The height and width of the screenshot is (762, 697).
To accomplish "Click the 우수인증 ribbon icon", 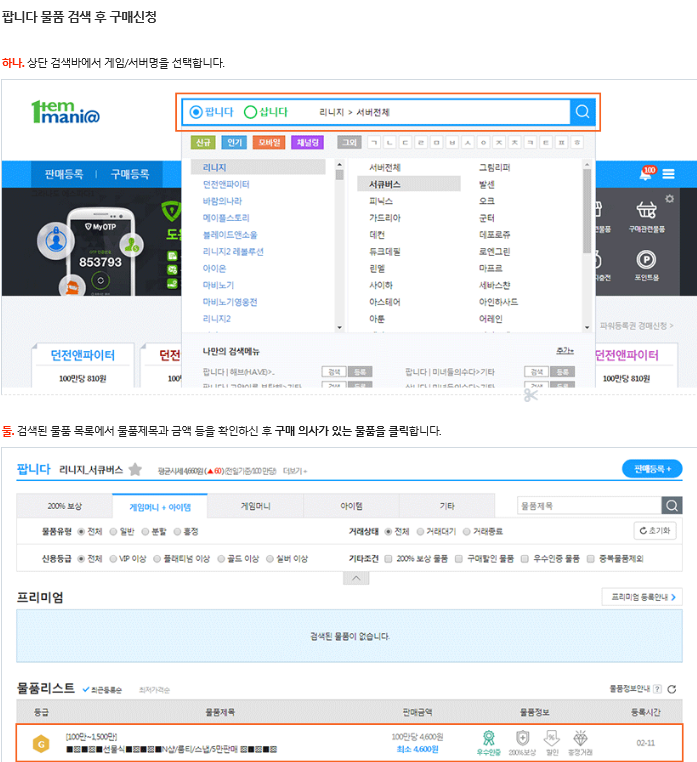I will tap(488, 743).
